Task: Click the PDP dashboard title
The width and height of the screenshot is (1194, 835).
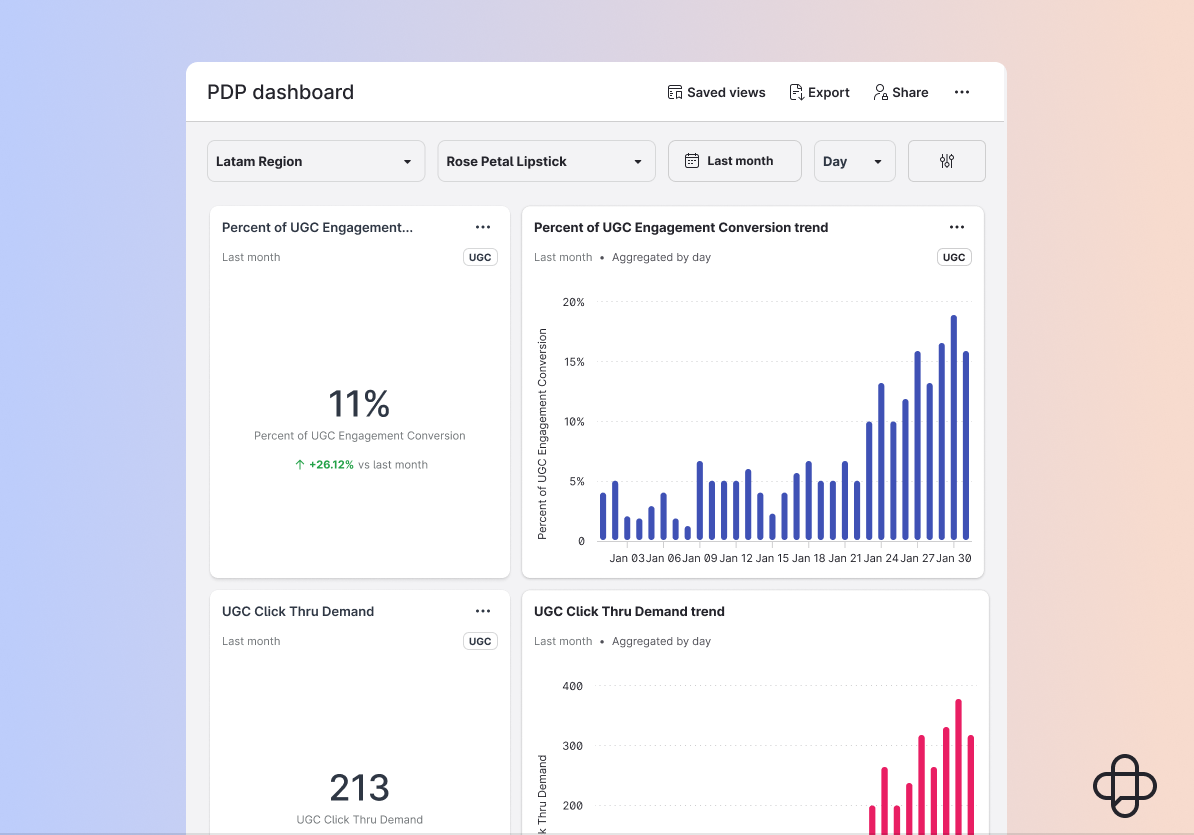Action: pyautogui.click(x=280, y=92)
